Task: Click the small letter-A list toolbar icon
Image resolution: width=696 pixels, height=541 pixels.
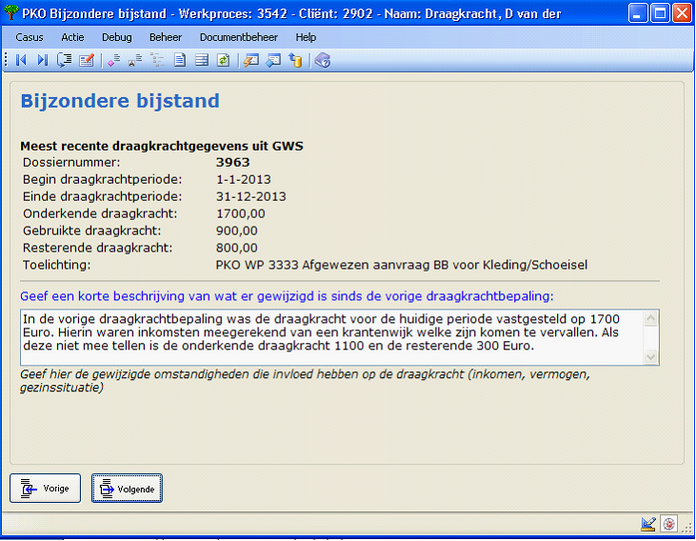Action: click(x=135, y=60)
